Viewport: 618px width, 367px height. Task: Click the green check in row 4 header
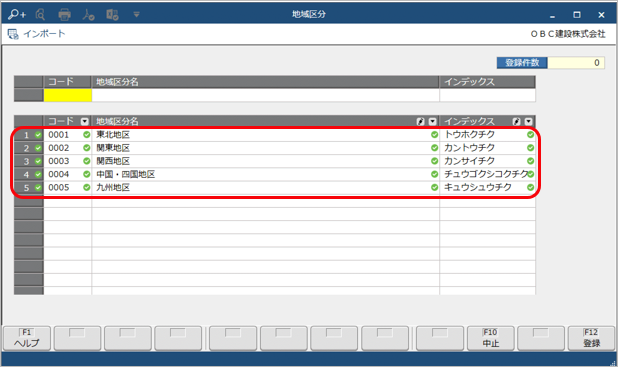point(38,174)
